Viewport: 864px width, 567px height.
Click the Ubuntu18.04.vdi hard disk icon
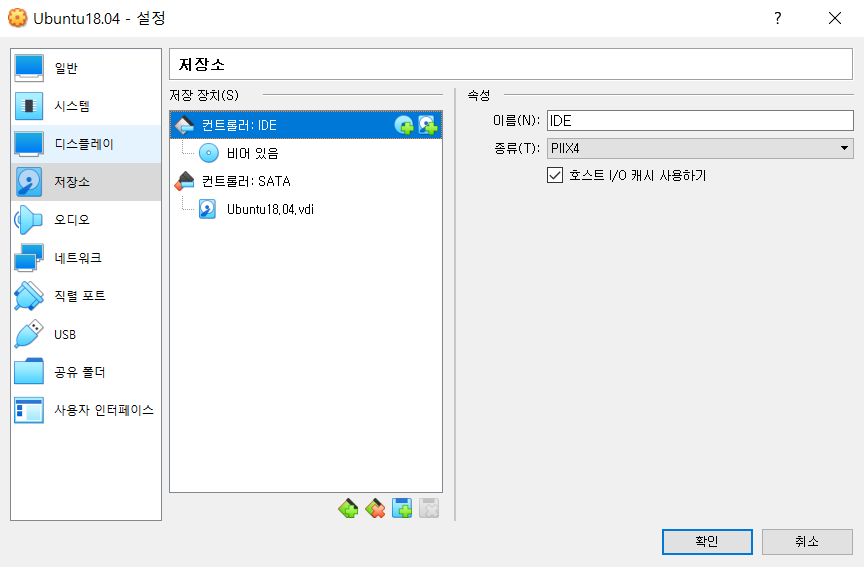pyautogui.click(x=207, y=209)
